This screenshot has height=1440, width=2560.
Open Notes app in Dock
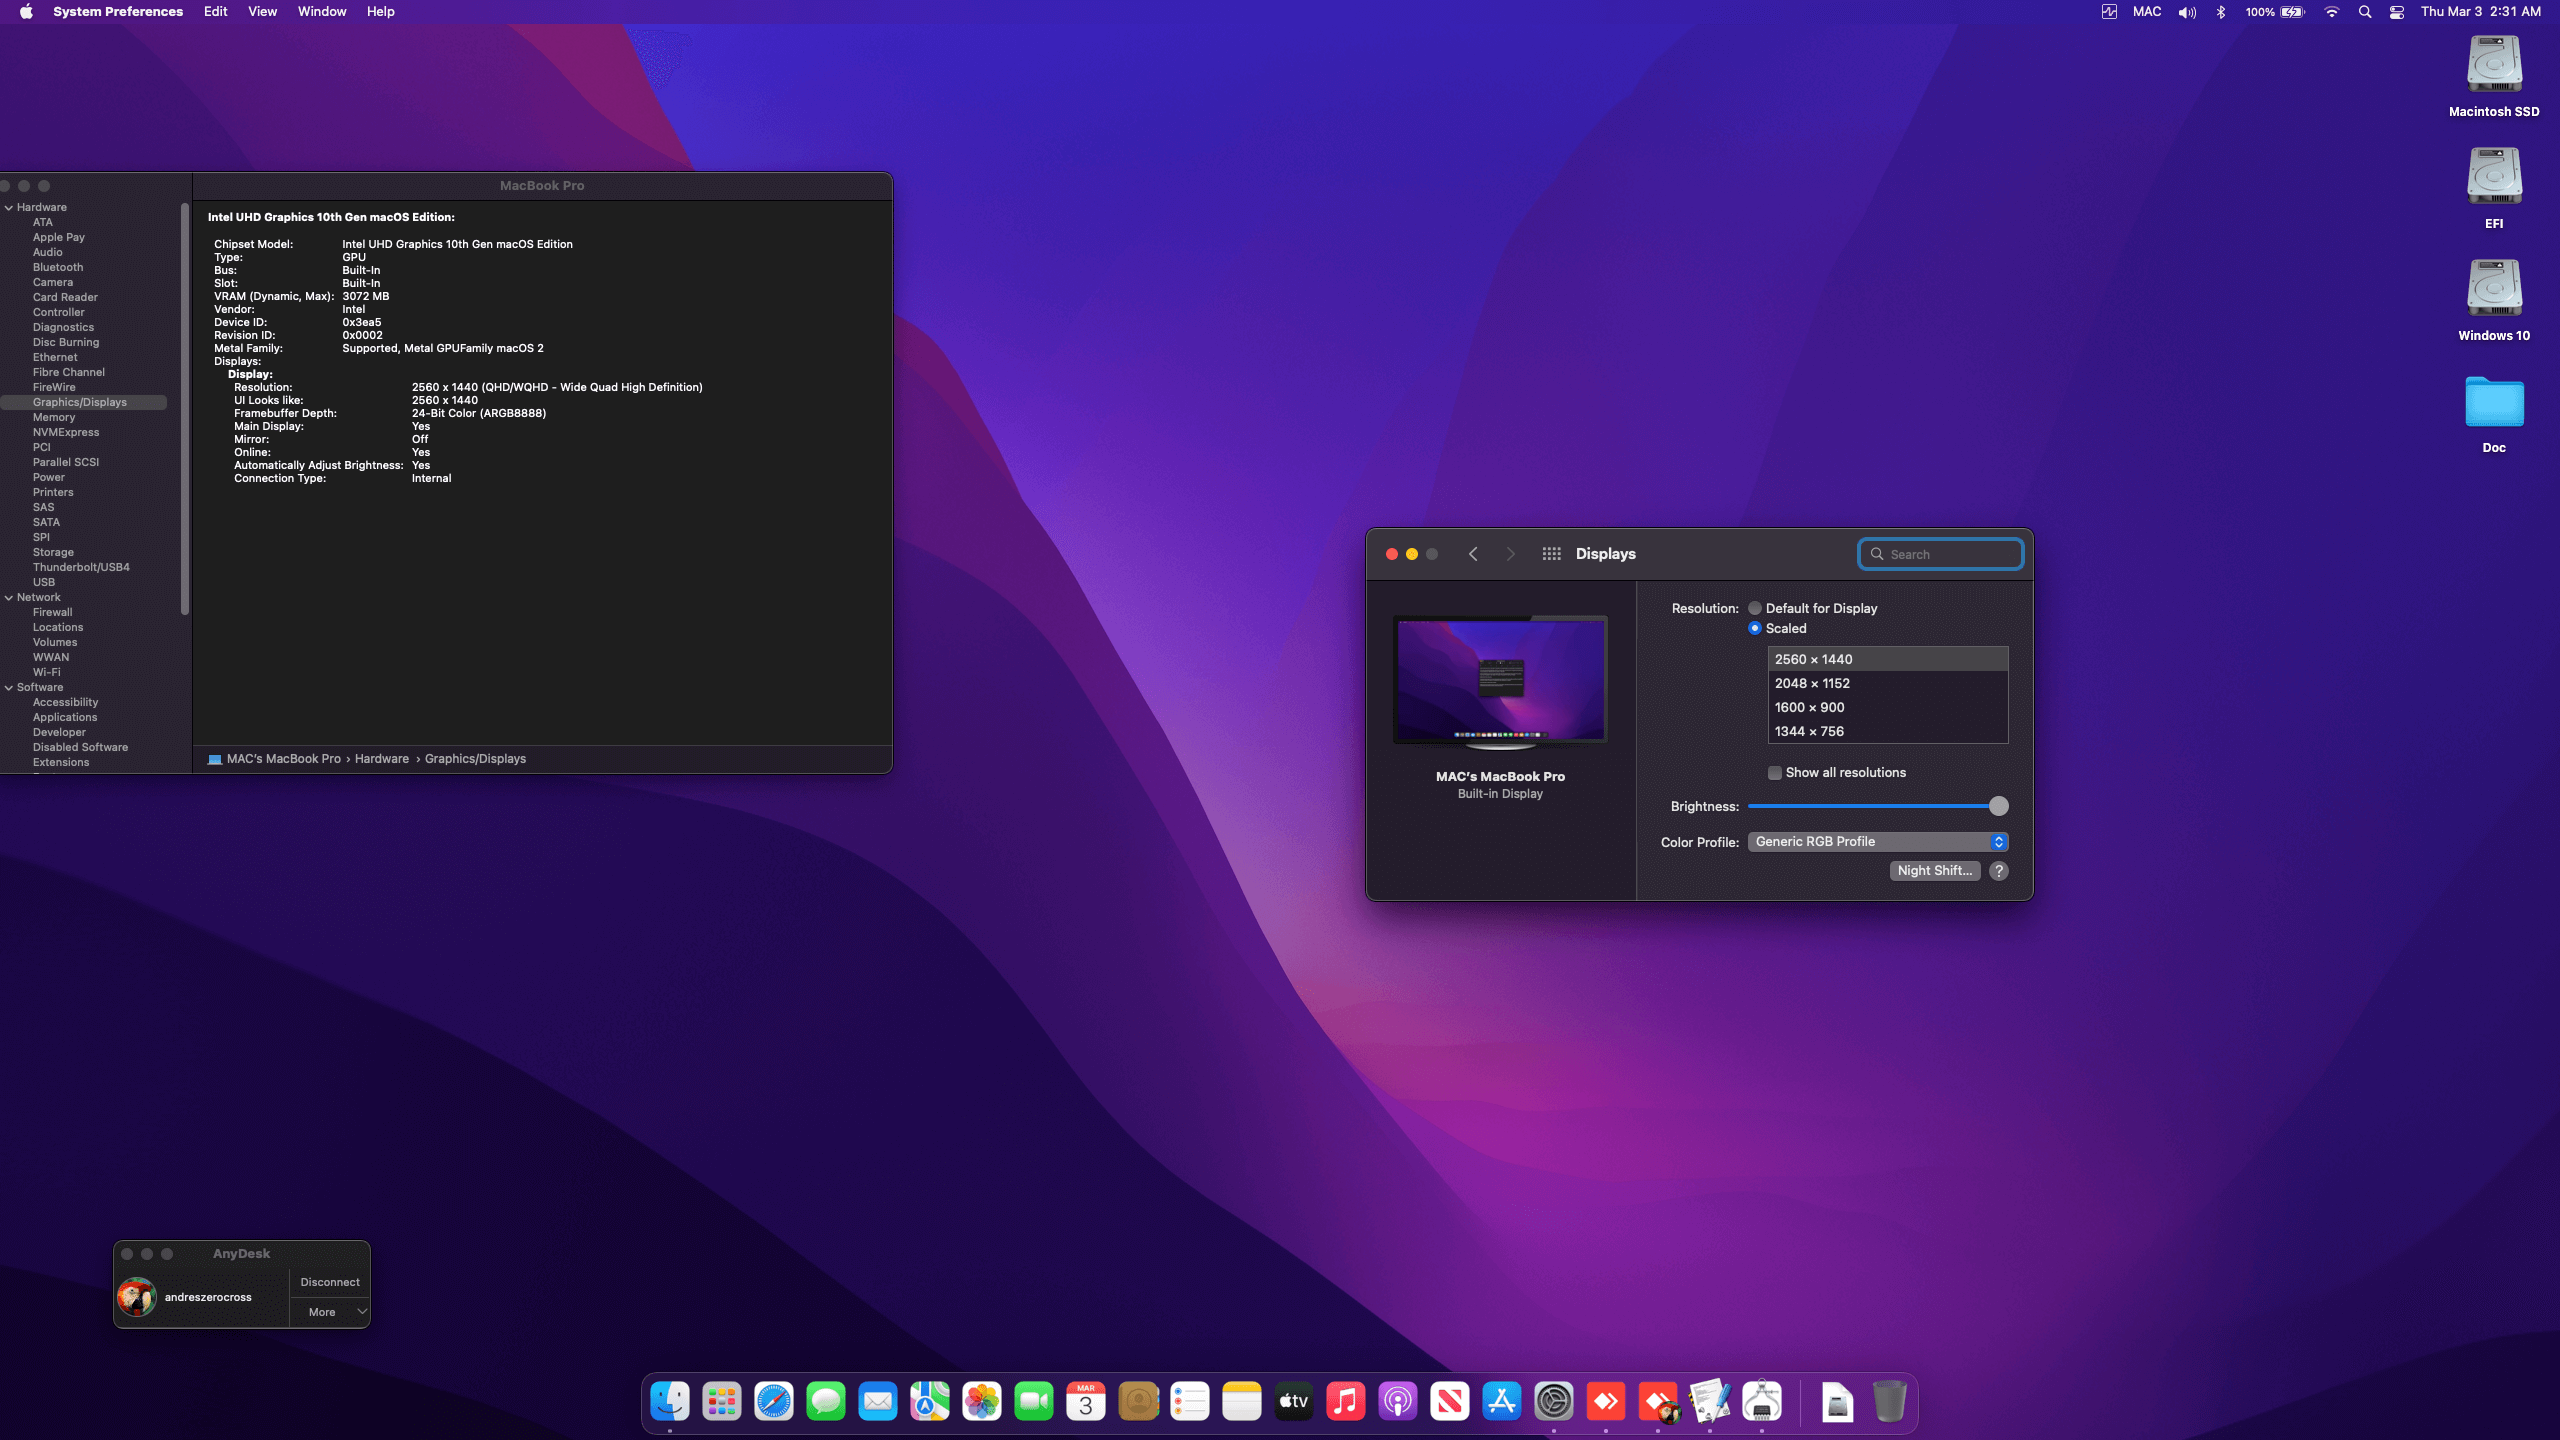[x=1242, y=1402]
